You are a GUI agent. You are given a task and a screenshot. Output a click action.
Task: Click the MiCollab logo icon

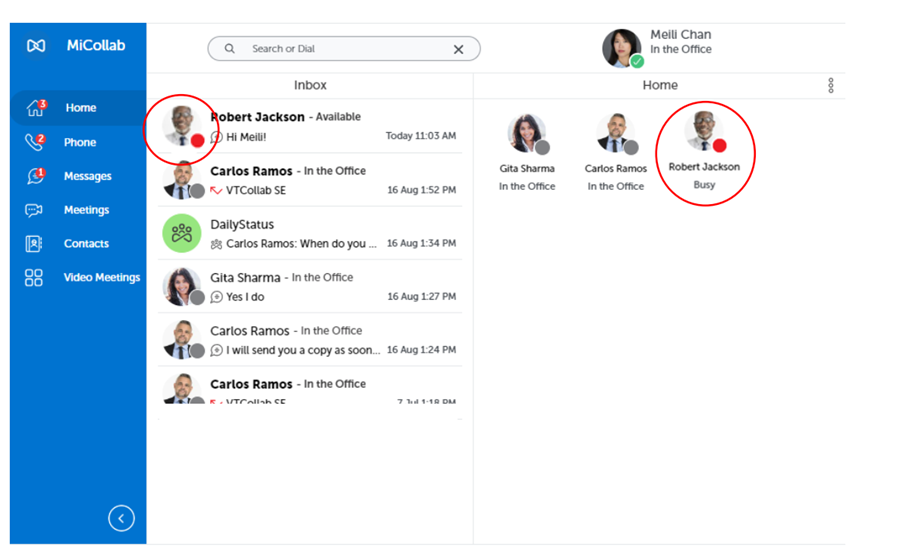[36, 45]
